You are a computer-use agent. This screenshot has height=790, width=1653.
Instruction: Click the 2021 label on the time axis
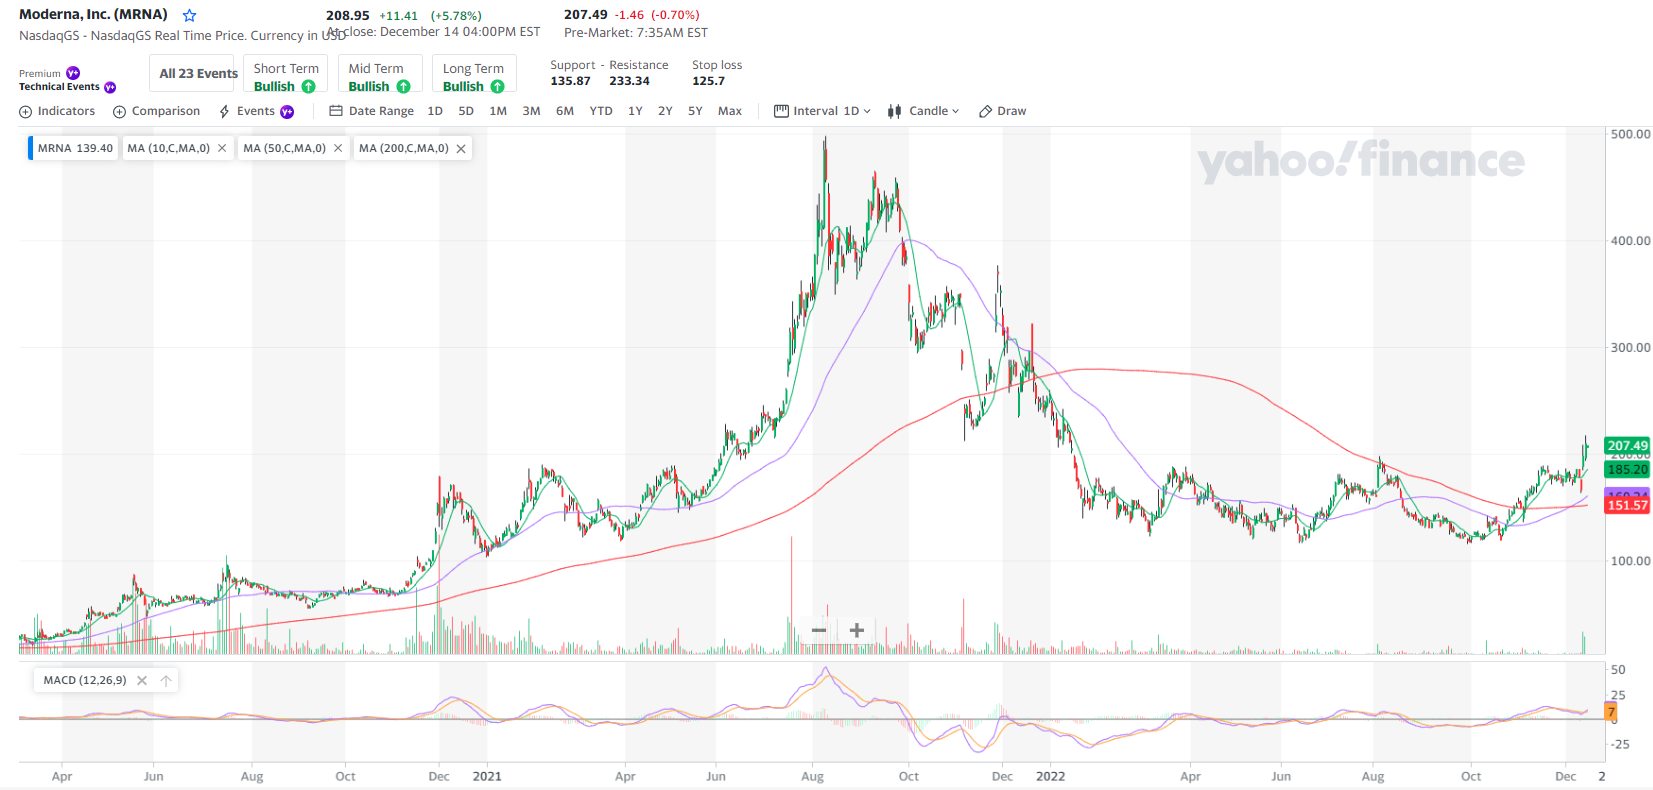click(x=487, y=776)
